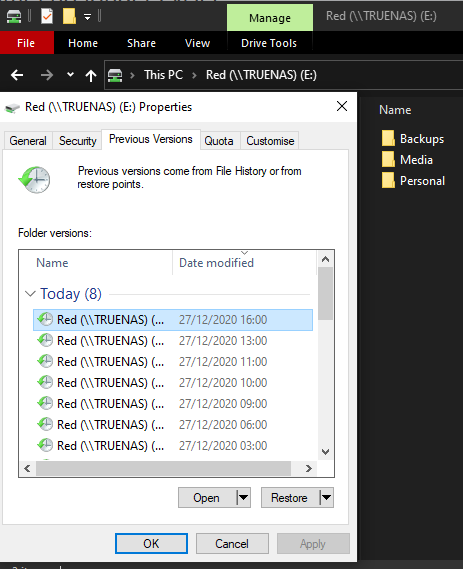Select the version dated 27/12/2020 06:00
This screenshot has height=569, width=463.
pyautogui.click(x=173, y=425)
